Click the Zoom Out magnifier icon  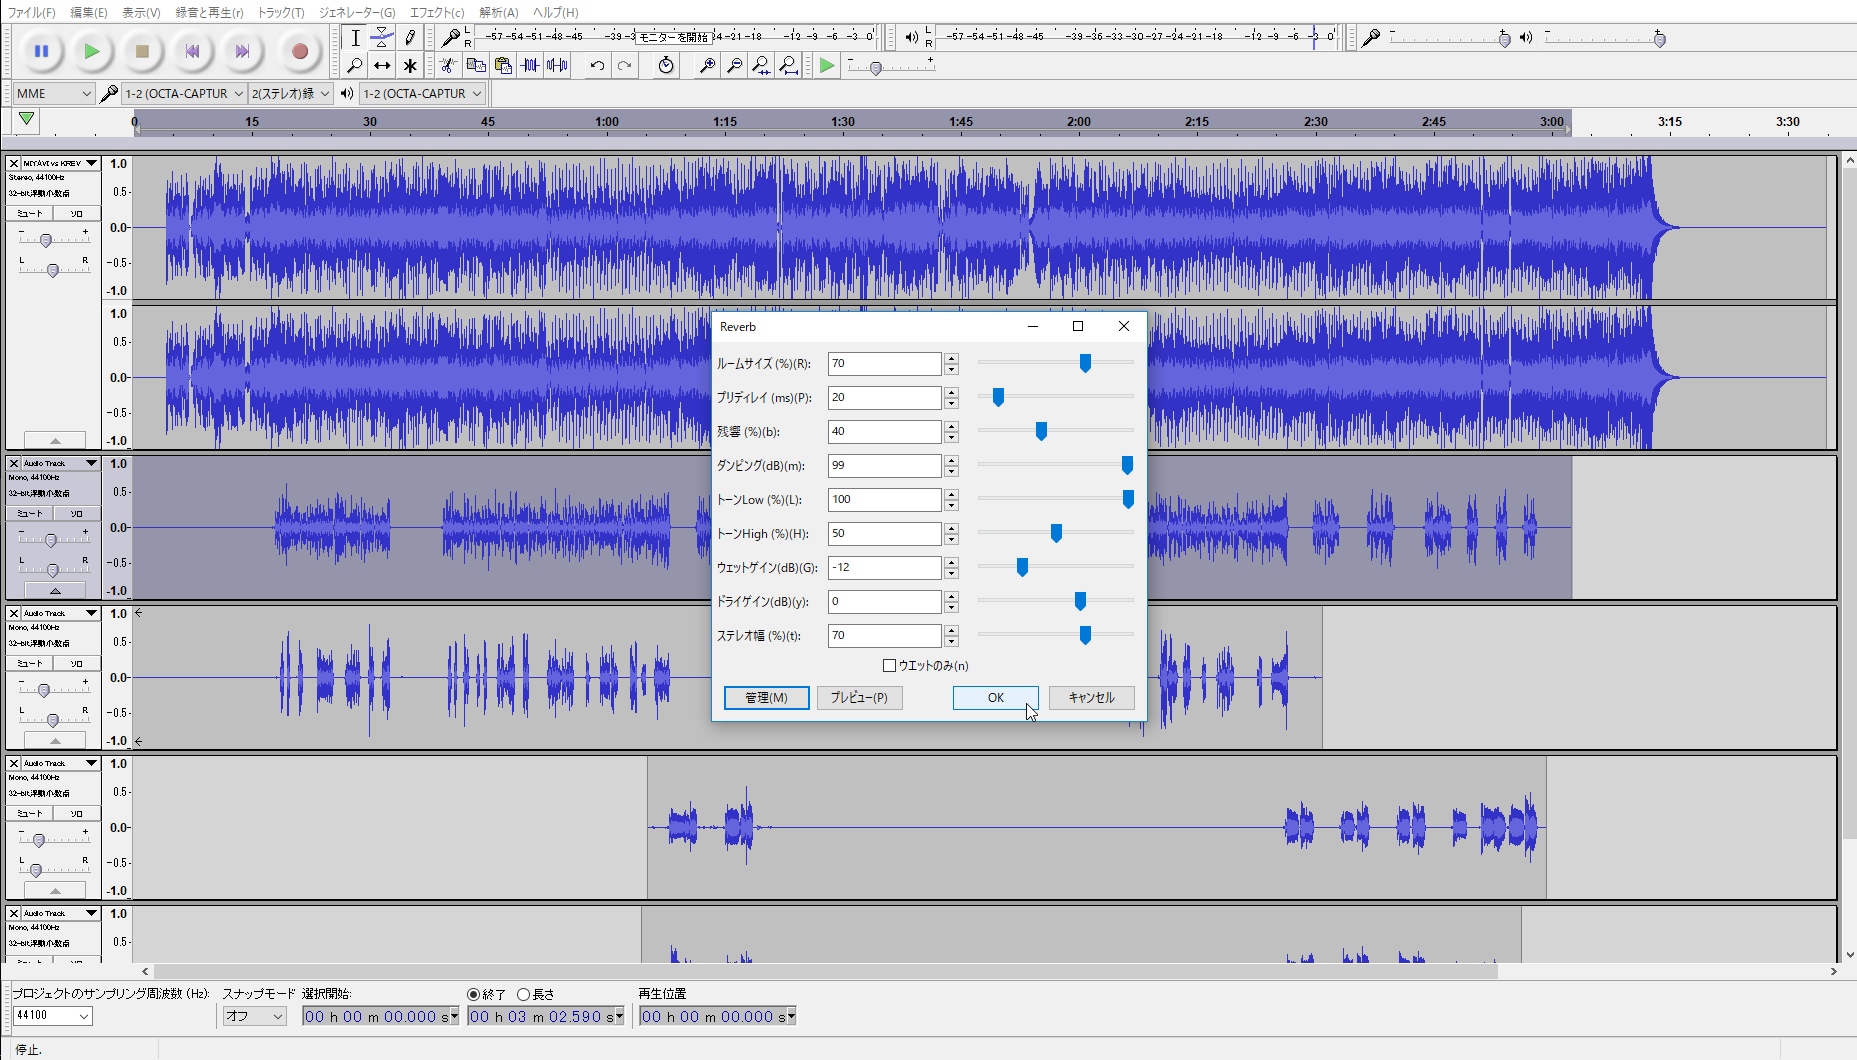coord(734,66)
